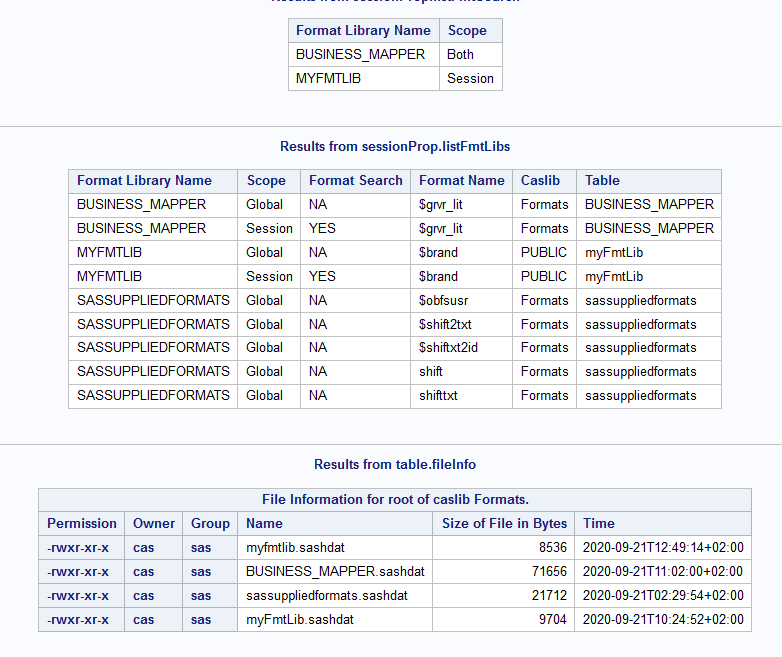Click the Caslib column header
This screenshot has width=782, height=657.
coord(540,181)
